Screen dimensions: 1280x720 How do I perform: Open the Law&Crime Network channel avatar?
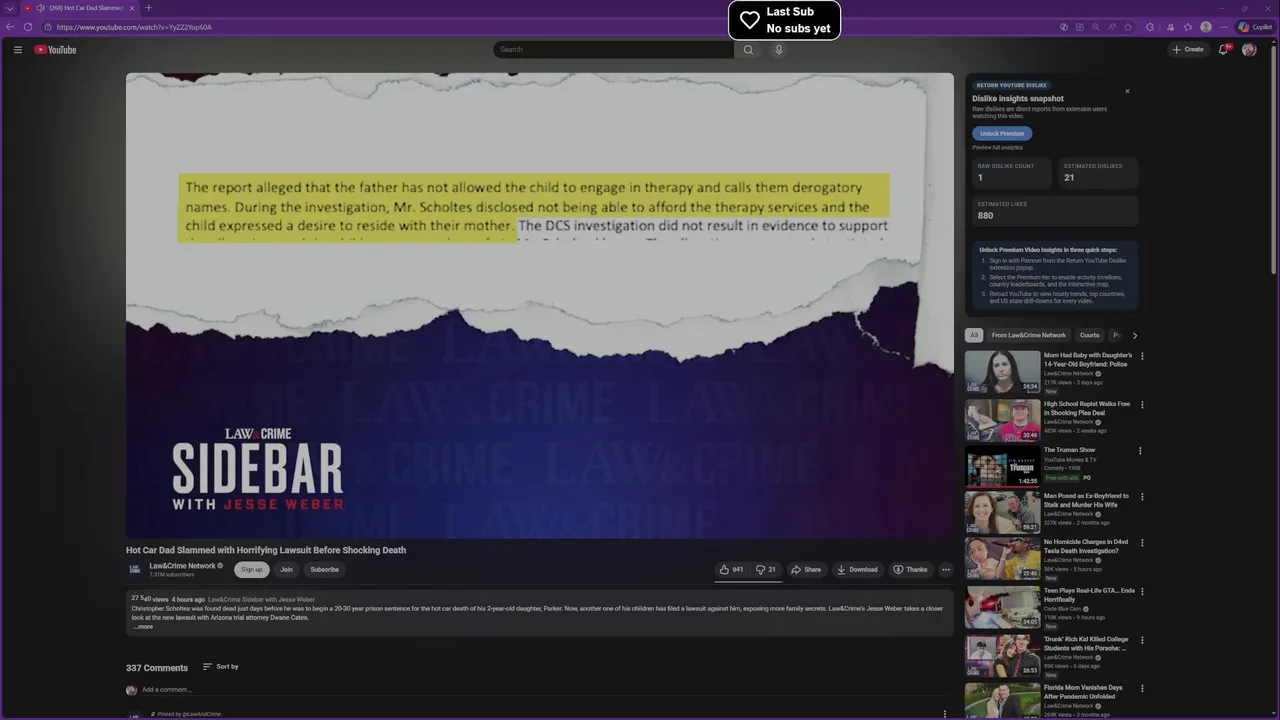pos(135,569)
